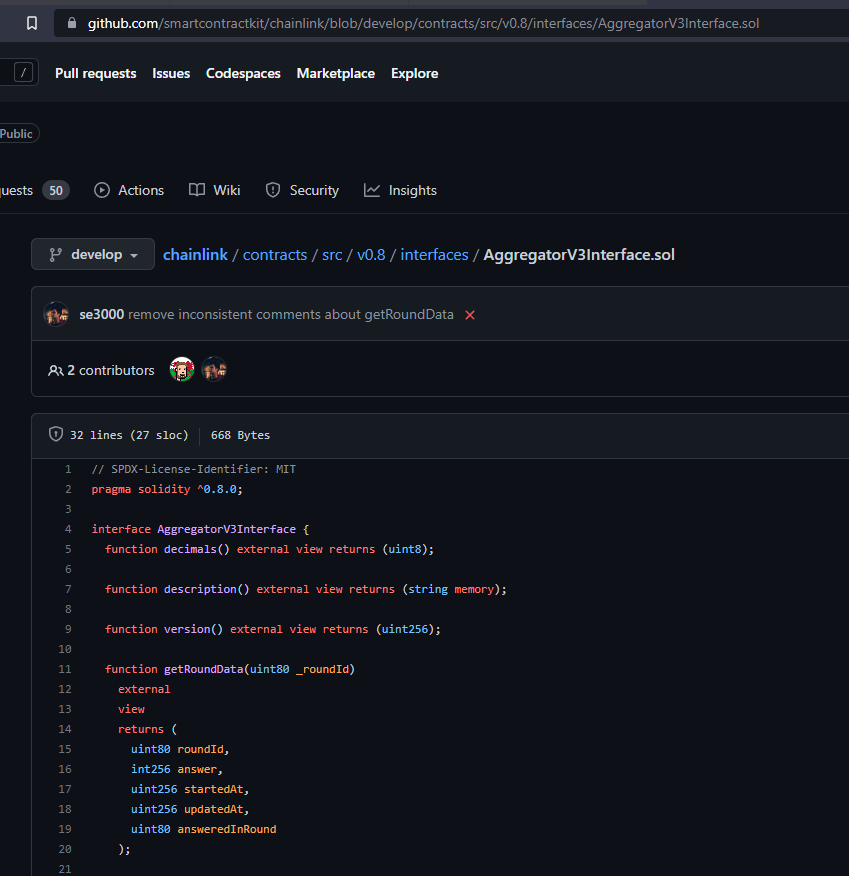Screen dimensions: 849x876
Task: Click the uint256 updatedAt code line
Action: 190,809
